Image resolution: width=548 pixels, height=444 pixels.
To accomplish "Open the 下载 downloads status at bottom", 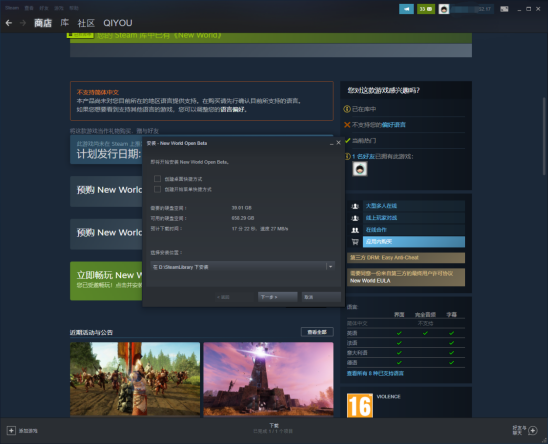I will [x=274, y=428].
